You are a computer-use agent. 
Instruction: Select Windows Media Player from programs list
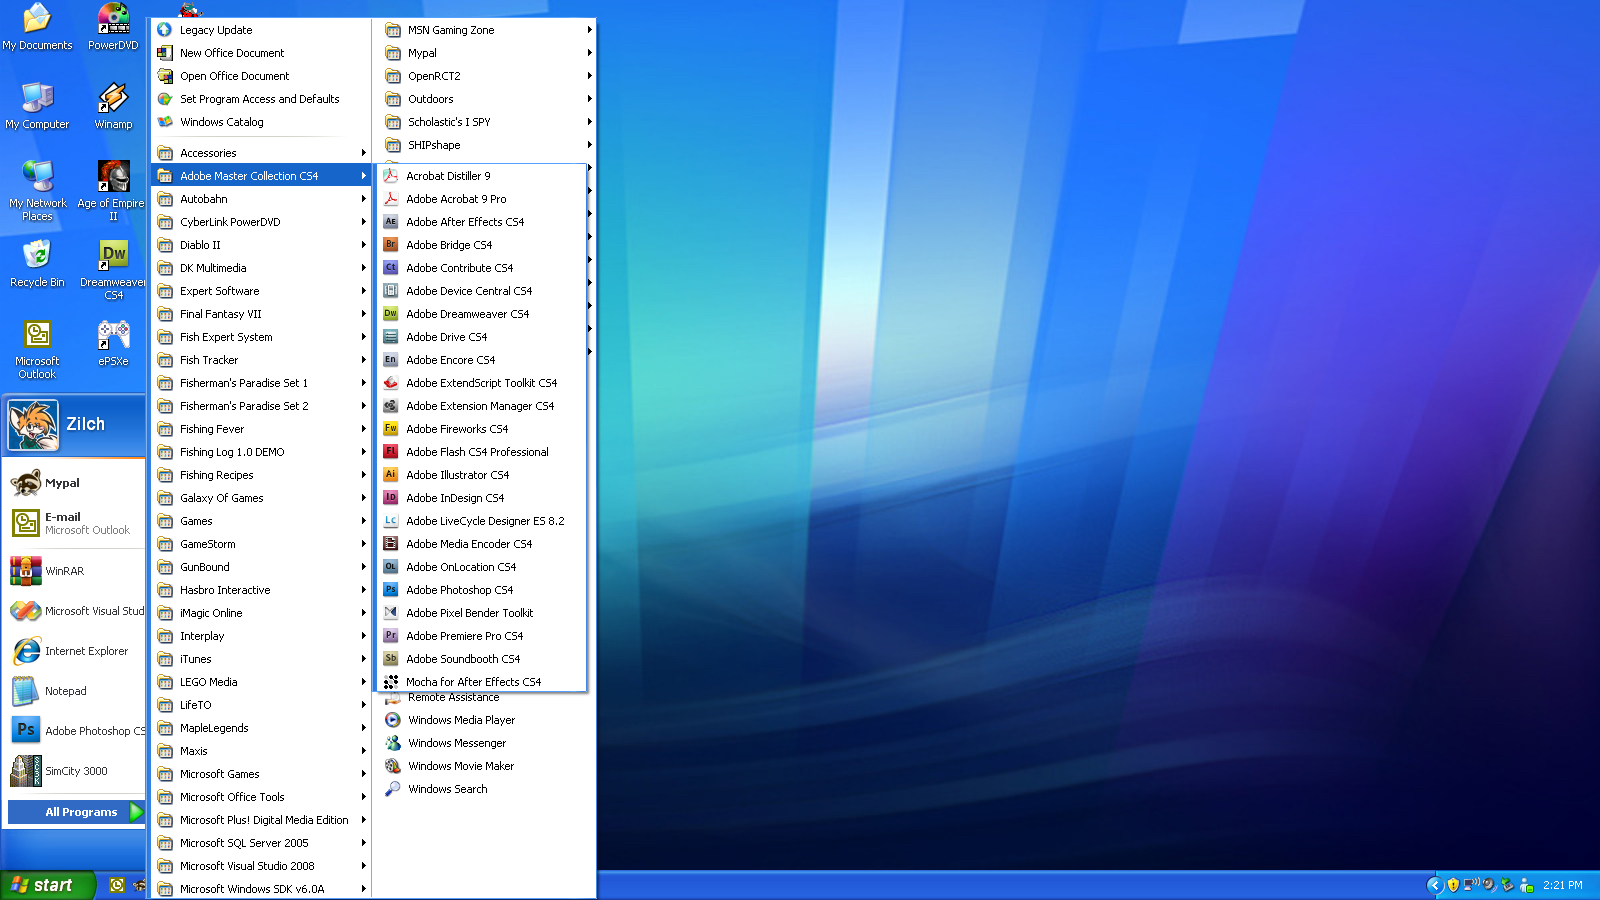point(461,720)
